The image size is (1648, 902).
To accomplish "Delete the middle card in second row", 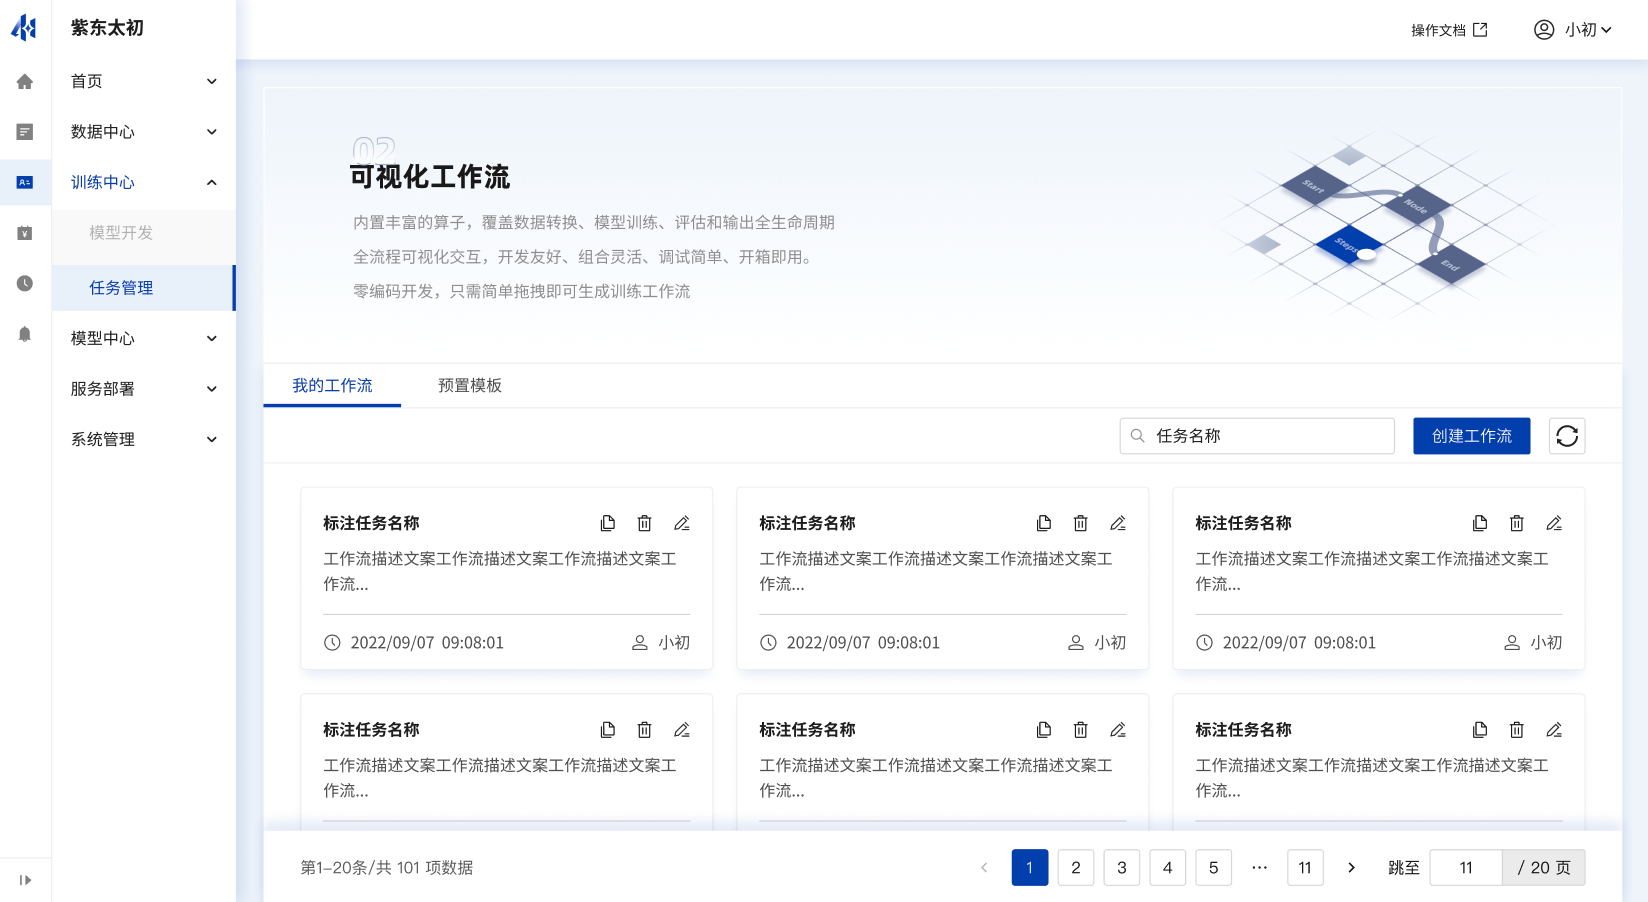I will point(1081,730).
